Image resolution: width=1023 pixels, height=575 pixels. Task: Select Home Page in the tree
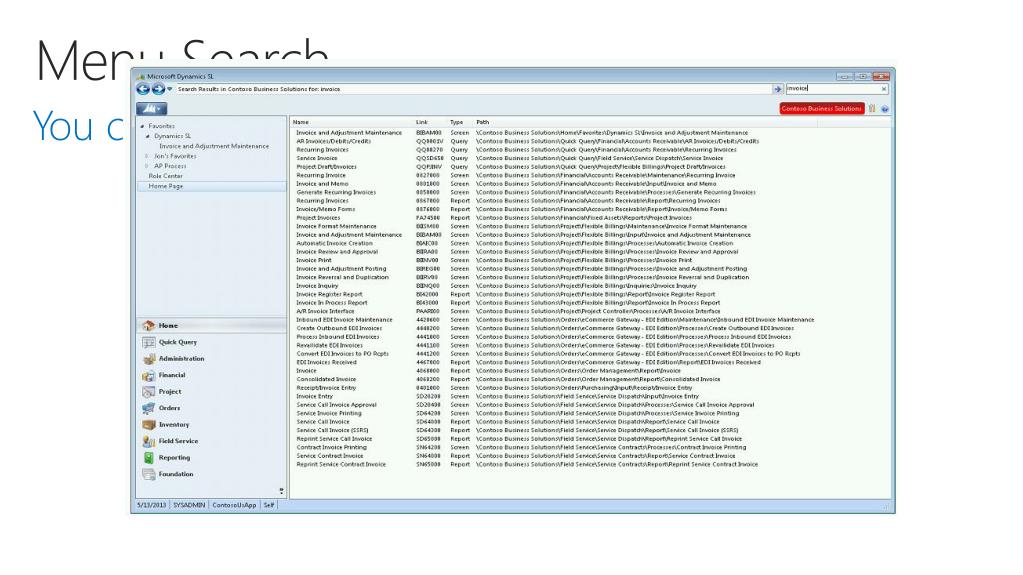tap(166, 186)
